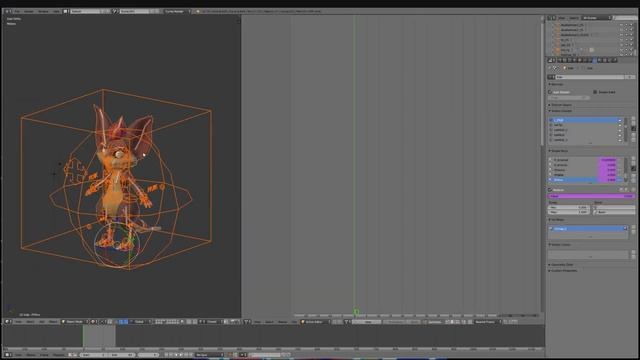640x360 pixels.
Task: Open the File menu
Action: 17,11
